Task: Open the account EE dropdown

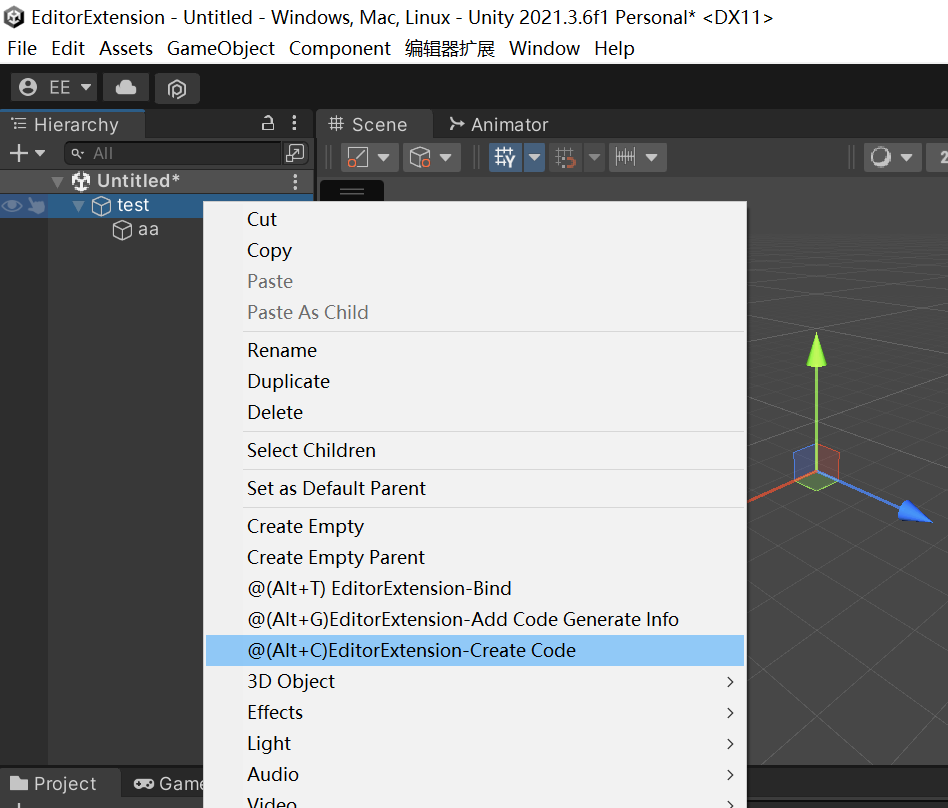Action: (54, 88)
